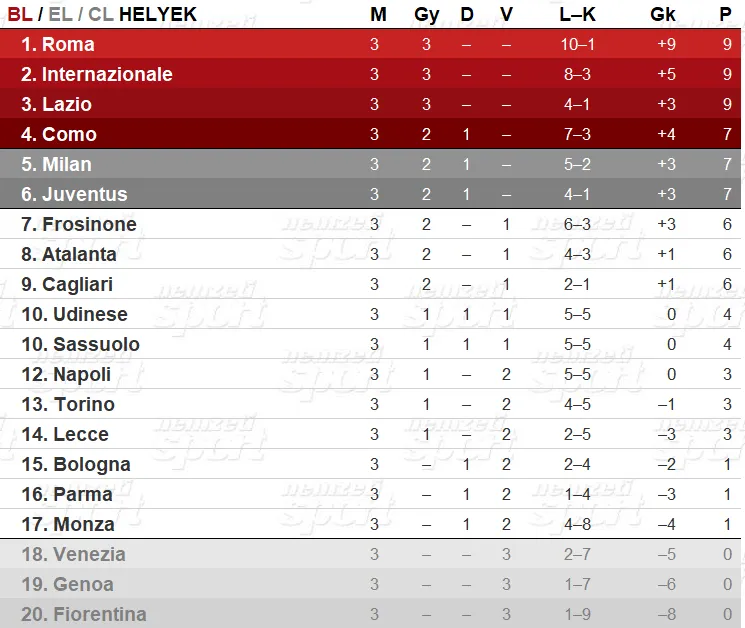The width and height of the screenshot is (745, 628).
Task: Open the Milan team entry
Action: 371,164
